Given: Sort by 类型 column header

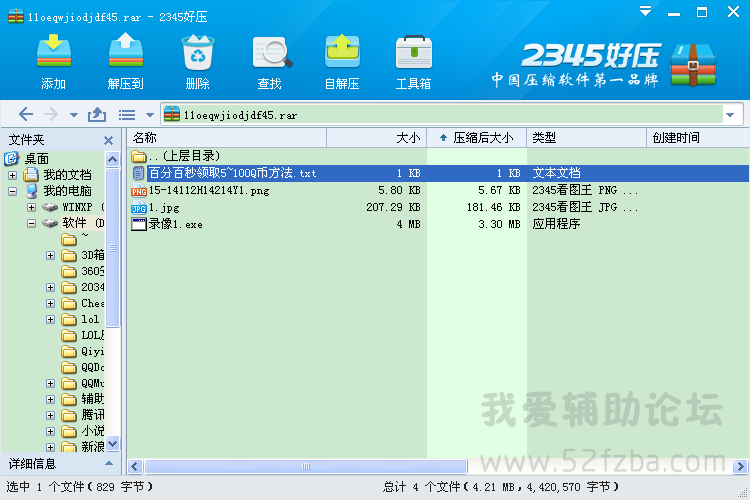Looking at the screenshot, I should coord(586,138).
